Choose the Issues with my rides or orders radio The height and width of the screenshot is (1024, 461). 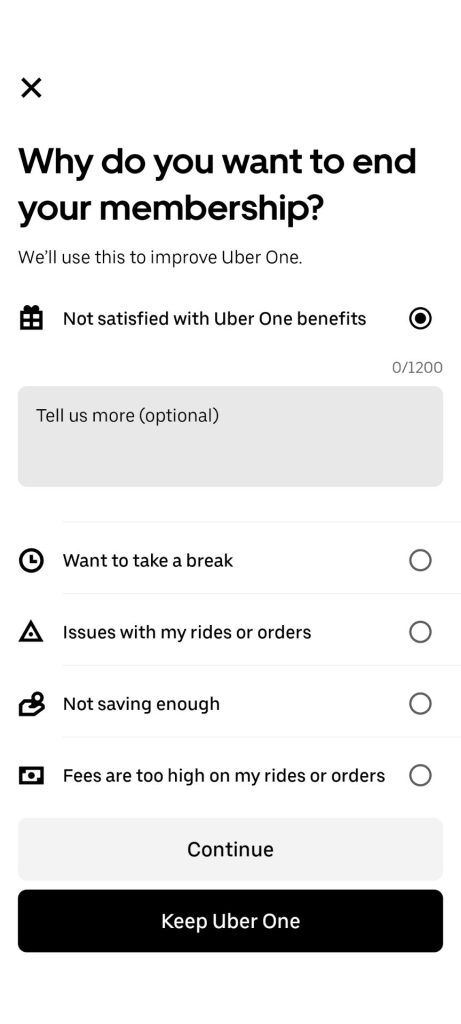click(420, 632)
